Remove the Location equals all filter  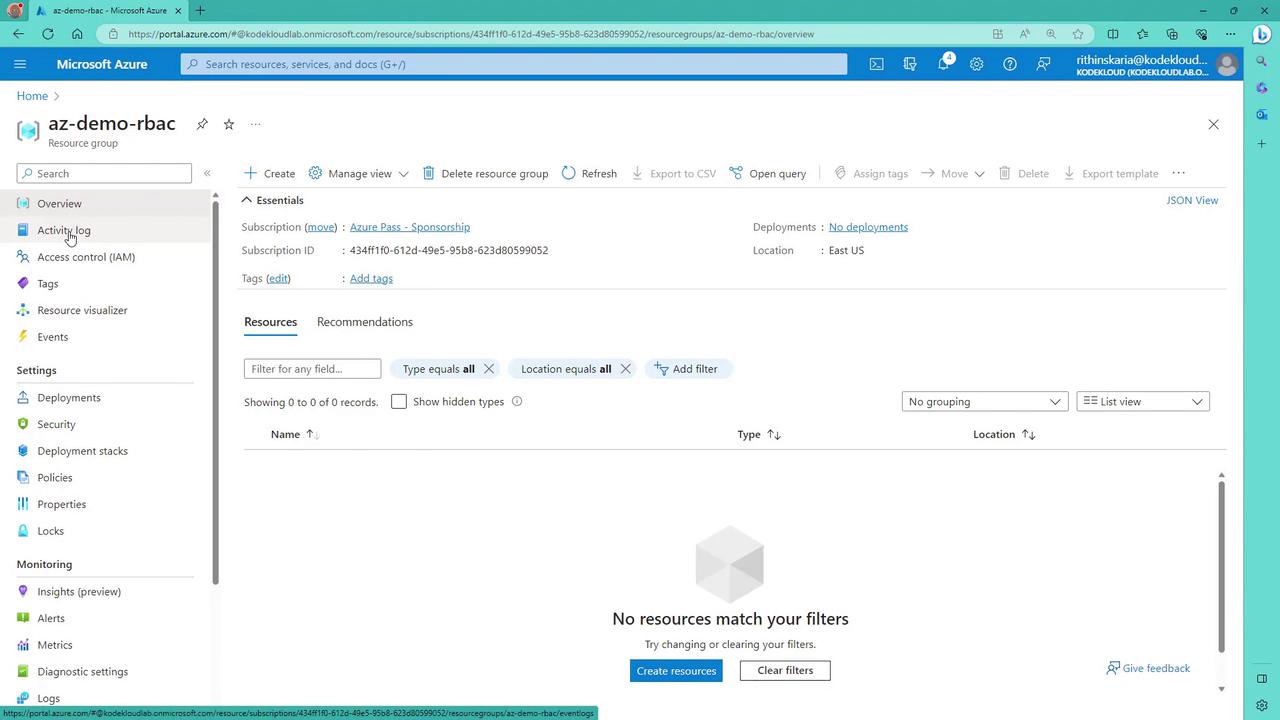[x=625, y=369]
